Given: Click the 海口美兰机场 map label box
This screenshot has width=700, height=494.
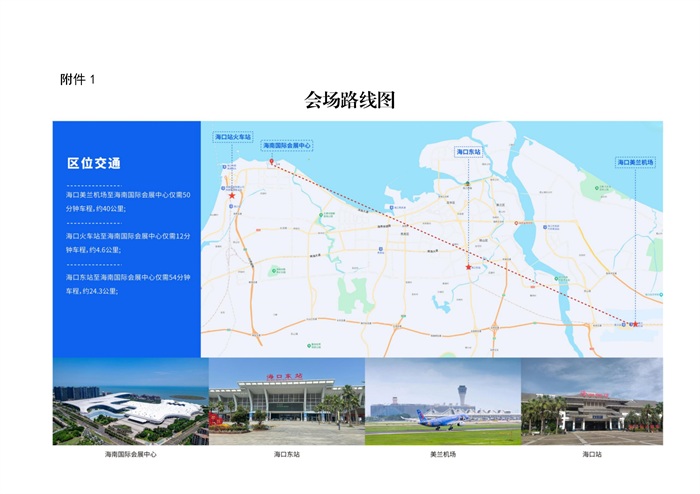Looking at the screenshot, I should (x=635, y=161).
